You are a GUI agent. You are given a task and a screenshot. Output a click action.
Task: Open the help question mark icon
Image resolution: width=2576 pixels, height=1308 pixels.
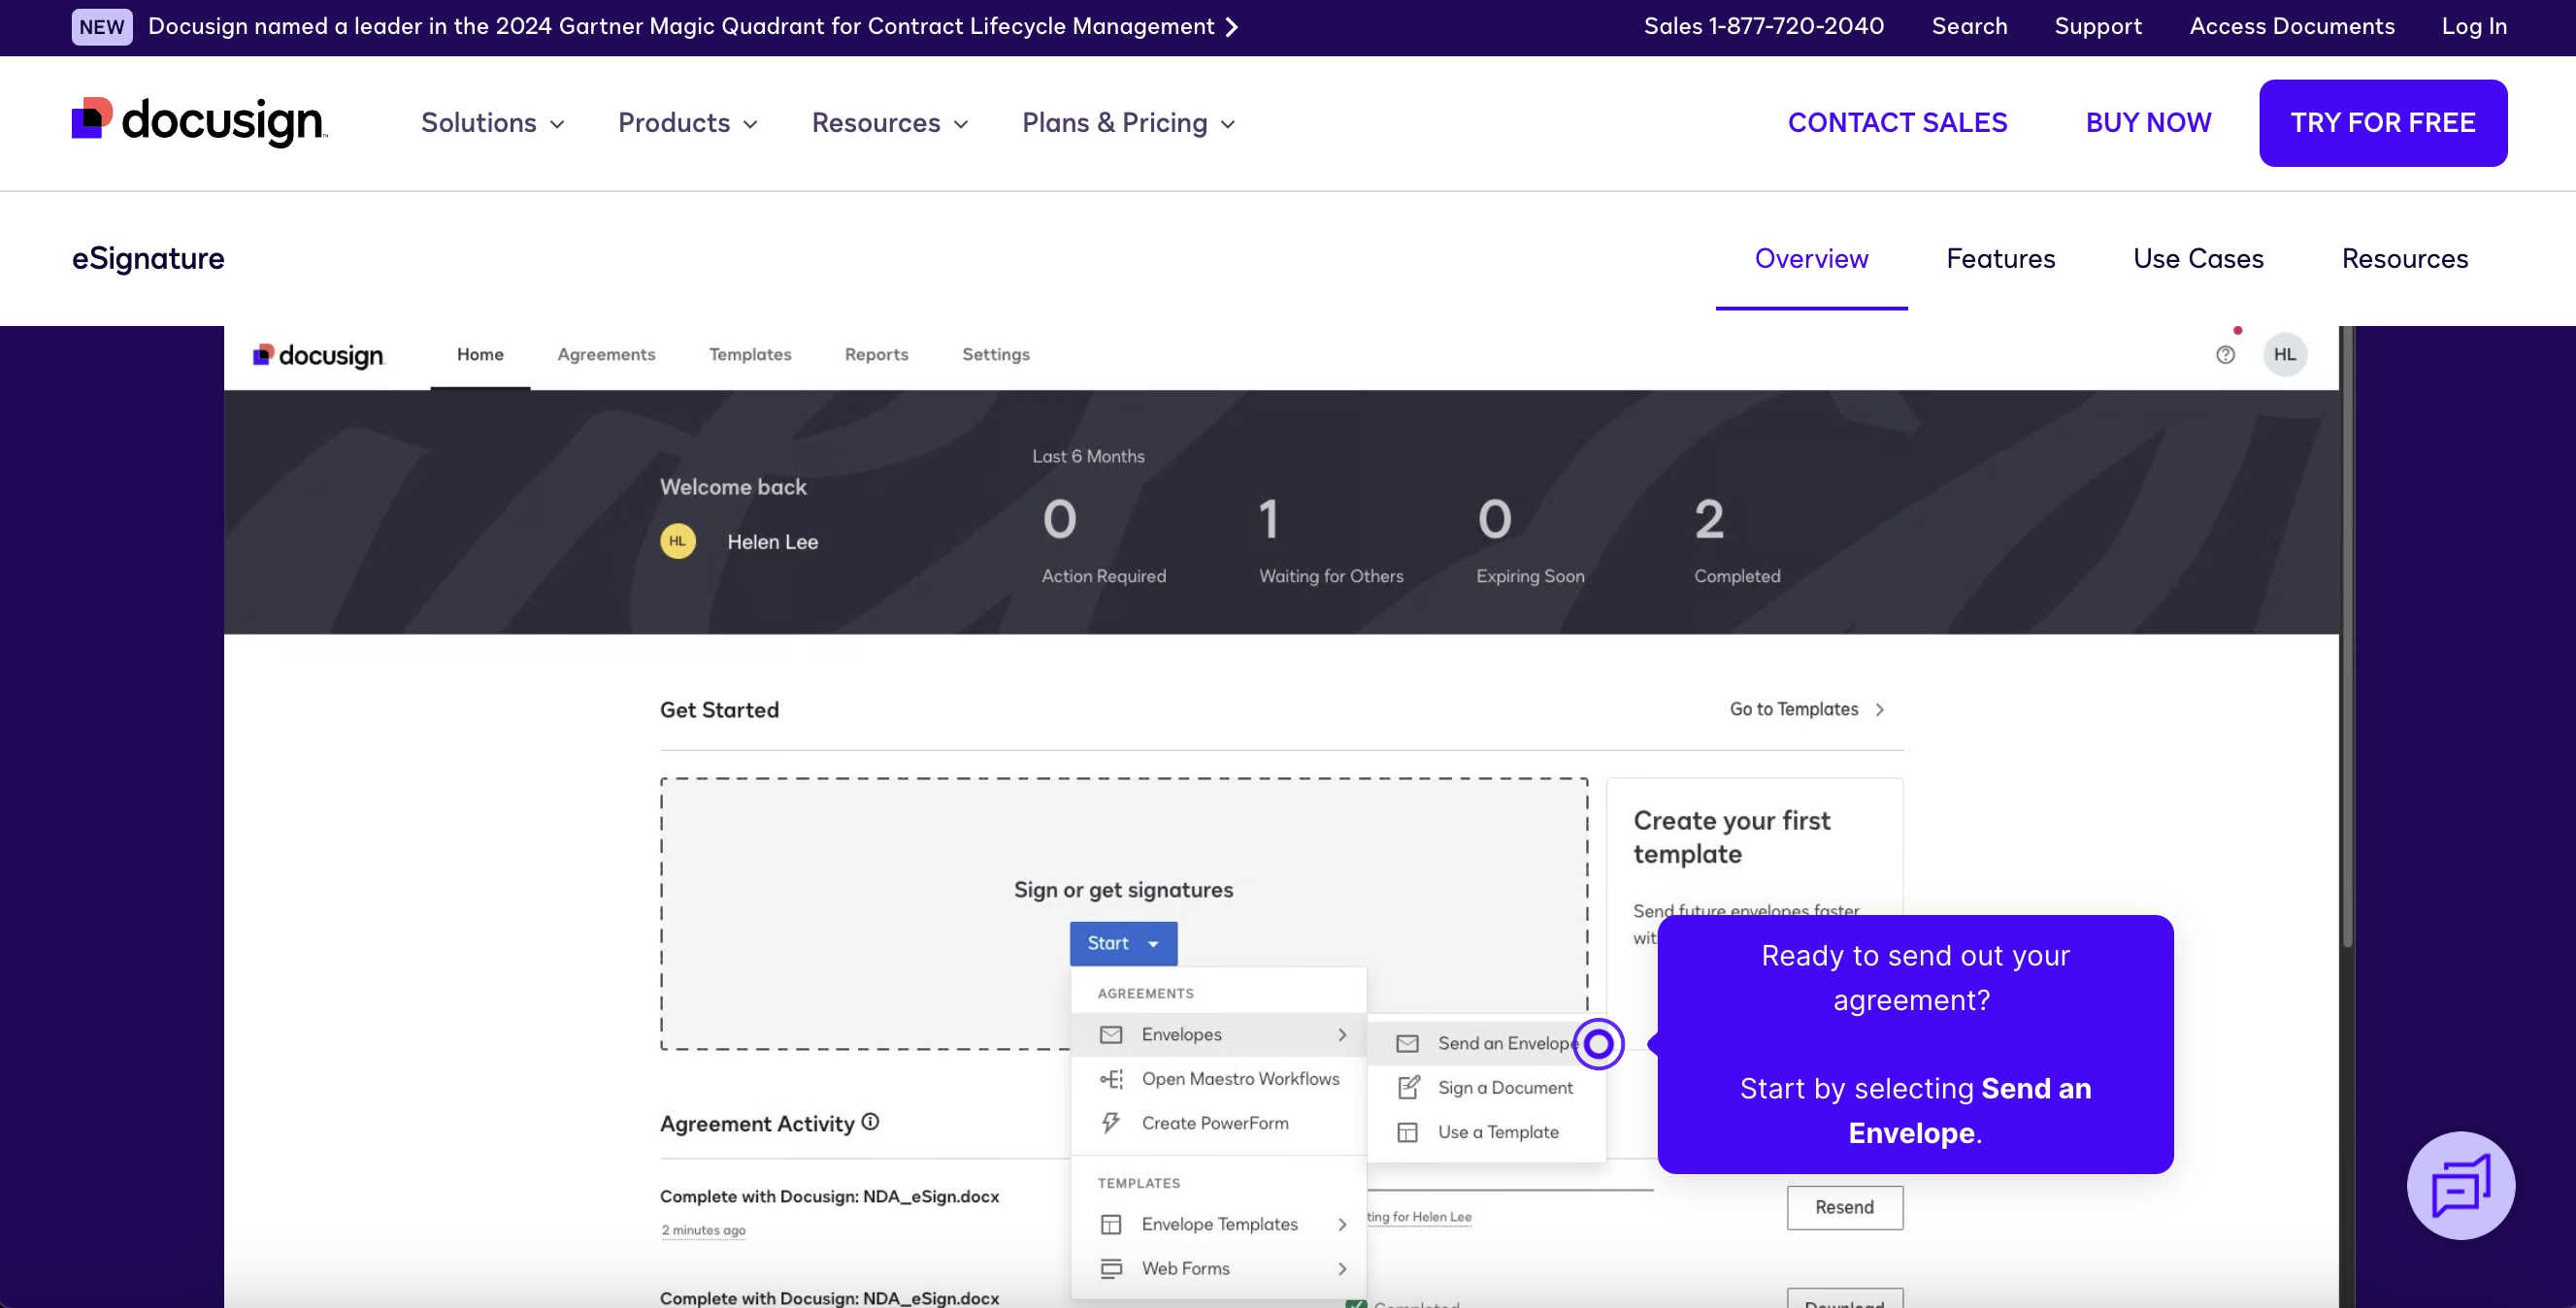pyautogui.click(x=2225, y=354)
